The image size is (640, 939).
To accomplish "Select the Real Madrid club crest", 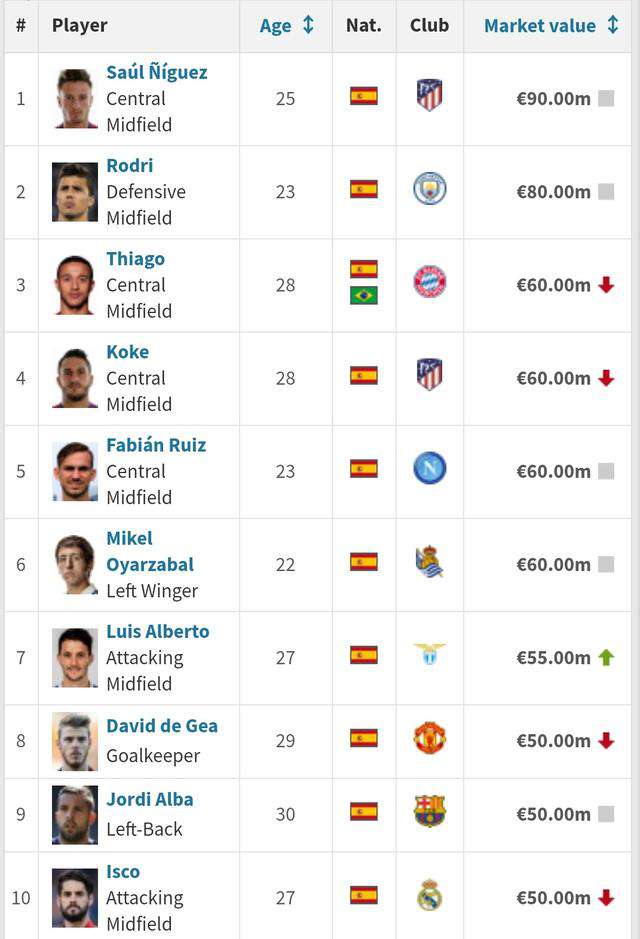I will tap(429, 895).
